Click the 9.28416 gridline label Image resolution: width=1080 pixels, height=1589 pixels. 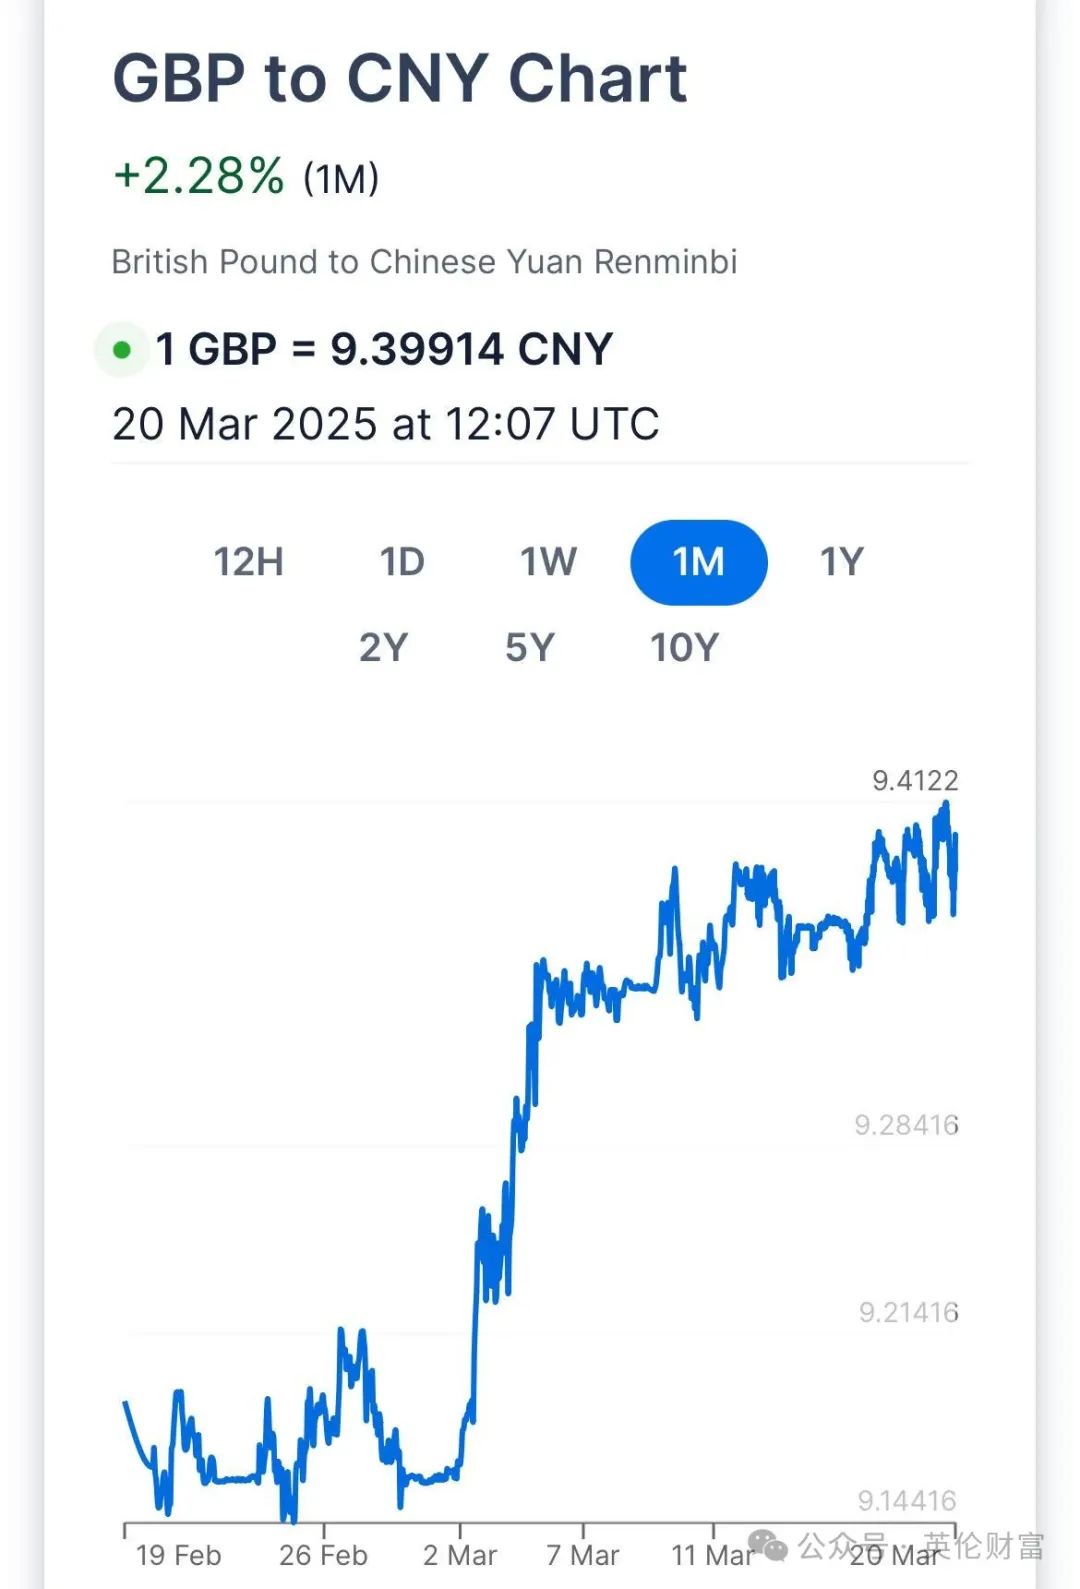pos(906,1125)
